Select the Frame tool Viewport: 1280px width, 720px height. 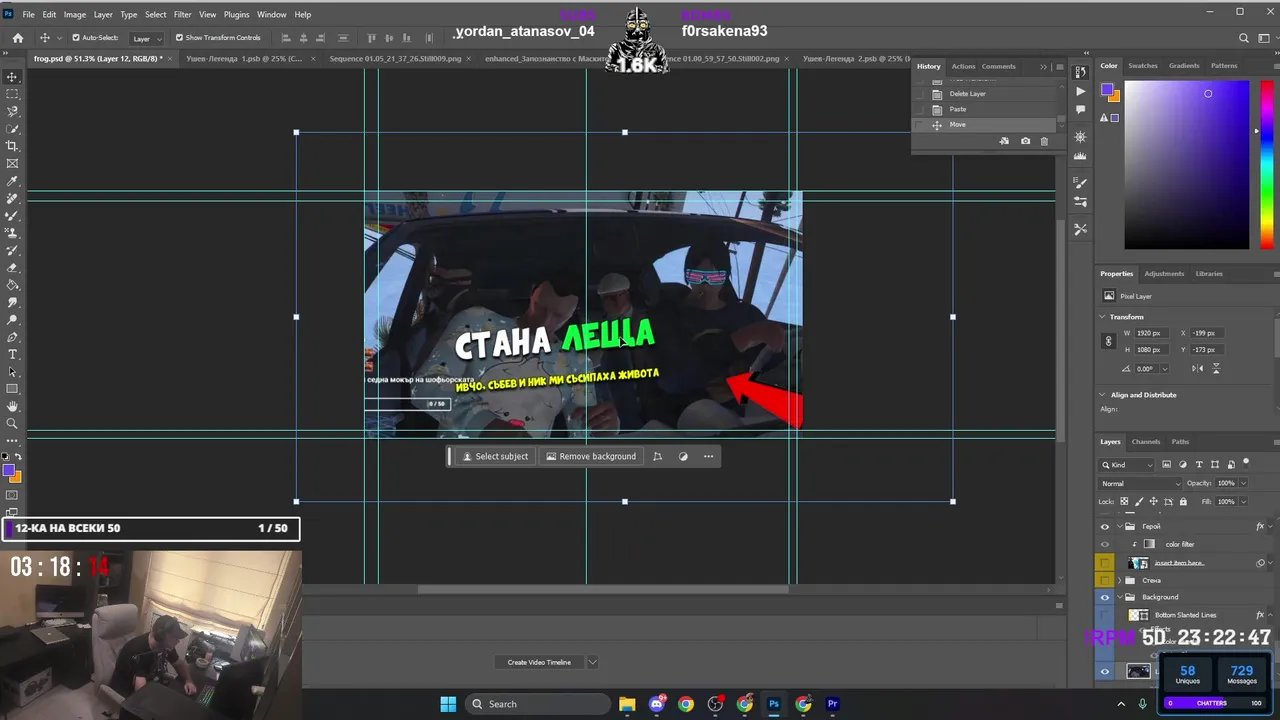(12, 163)
